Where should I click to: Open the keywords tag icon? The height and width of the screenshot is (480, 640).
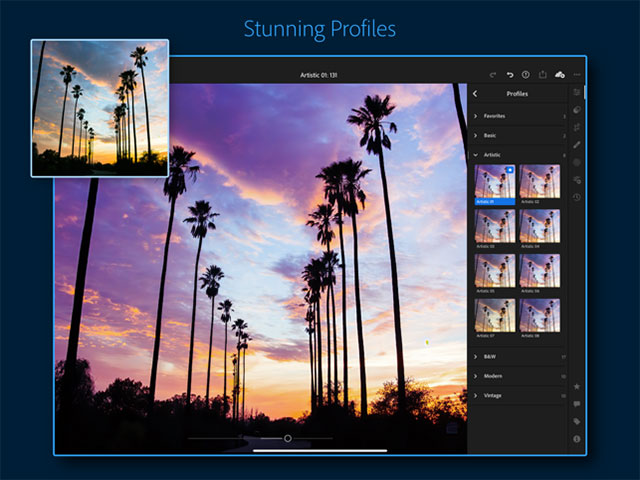(577, 421)
